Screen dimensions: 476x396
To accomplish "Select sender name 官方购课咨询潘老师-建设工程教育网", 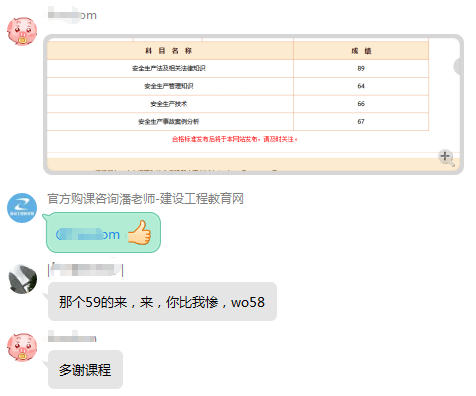I will [145, 199].
